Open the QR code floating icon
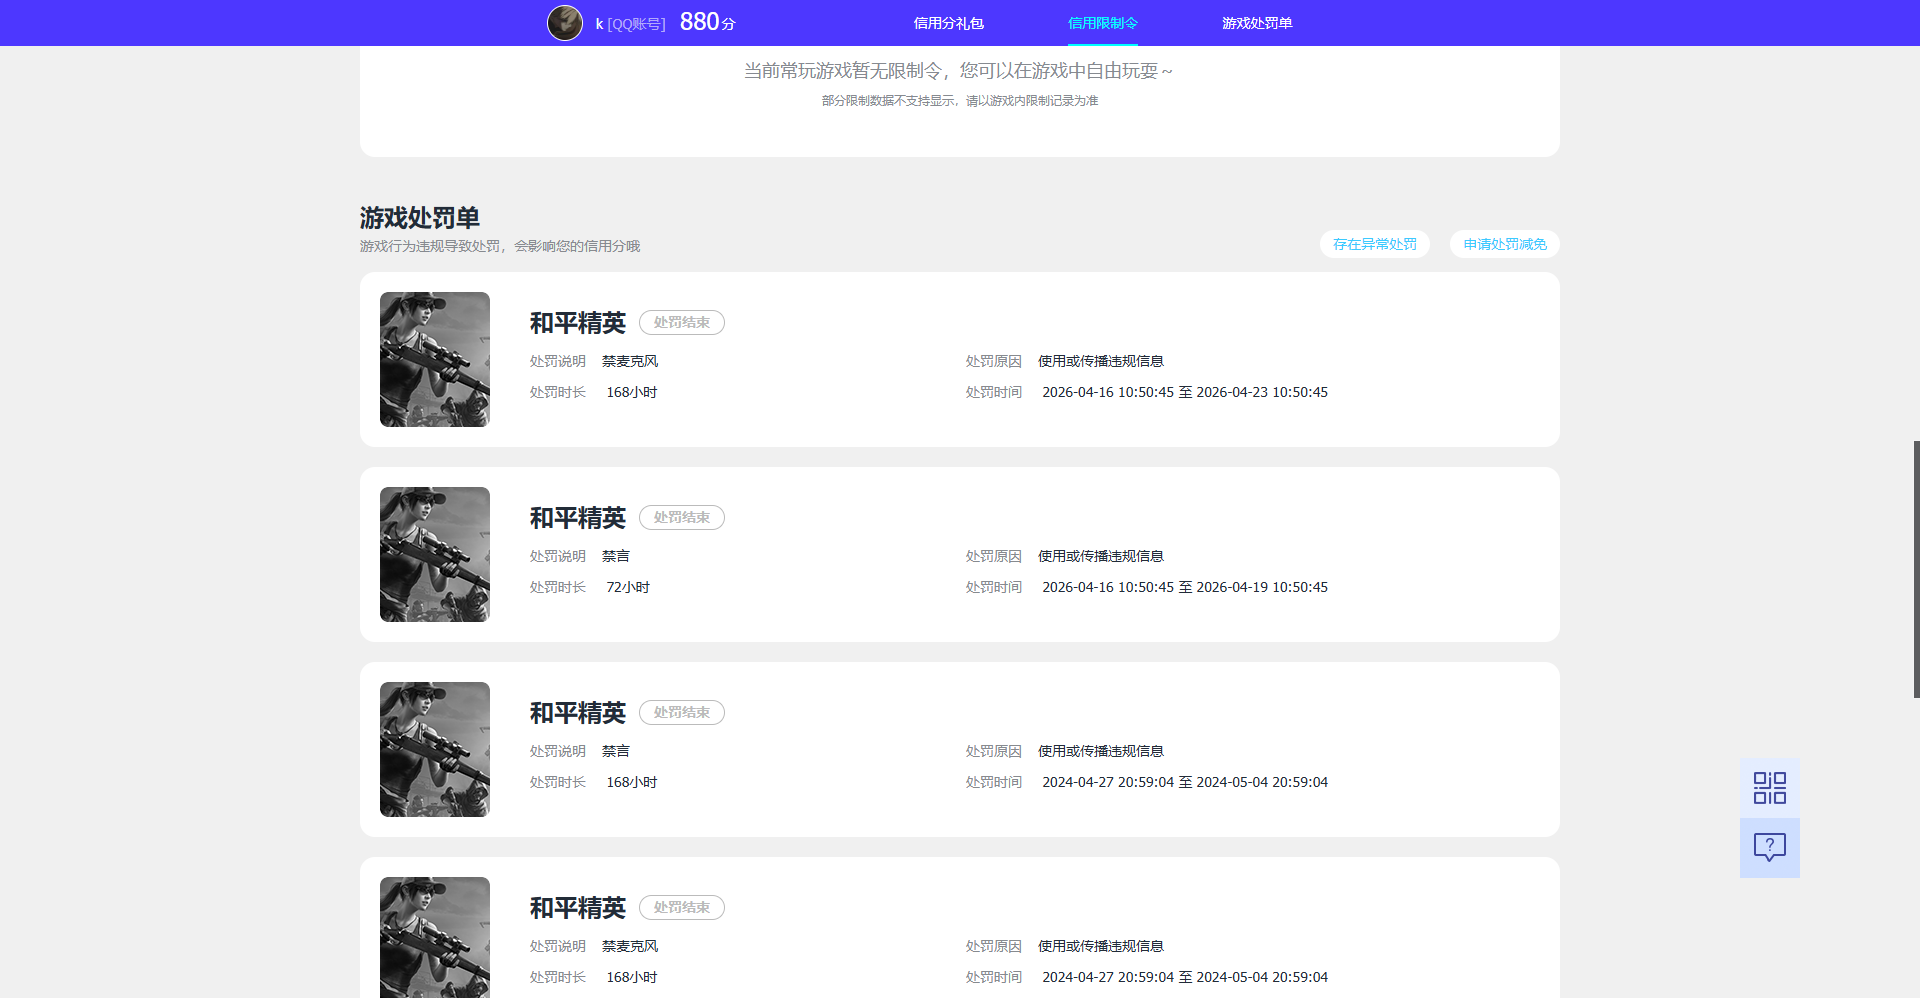This screenshot has width=1920, height=998. tap(1769, 788)
